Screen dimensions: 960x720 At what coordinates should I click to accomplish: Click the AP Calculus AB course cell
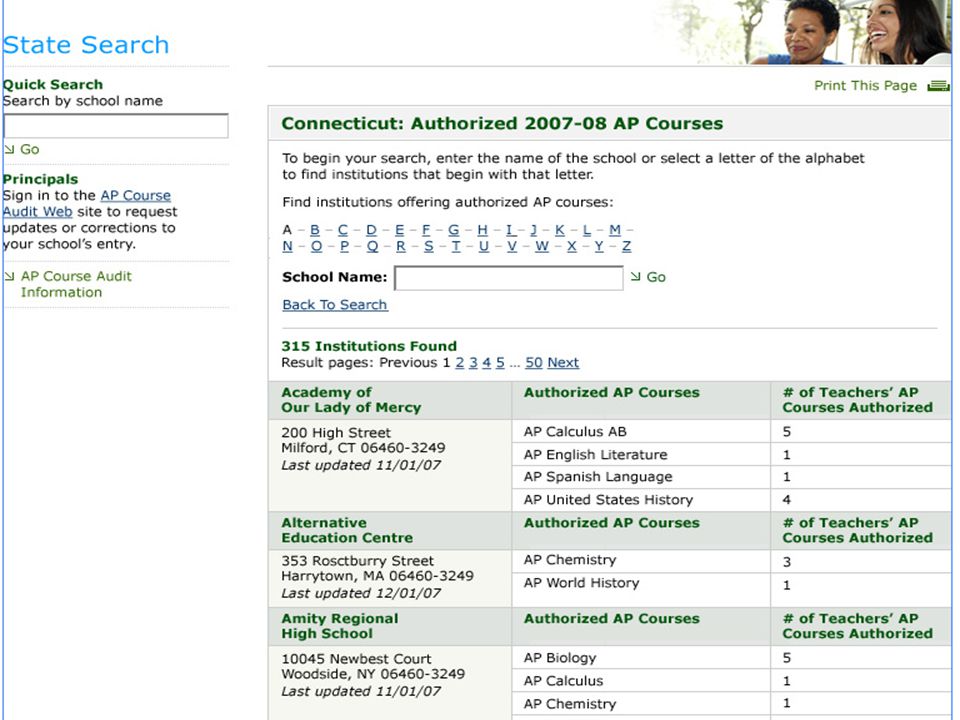pyautogui.click(x=641, y=432)
